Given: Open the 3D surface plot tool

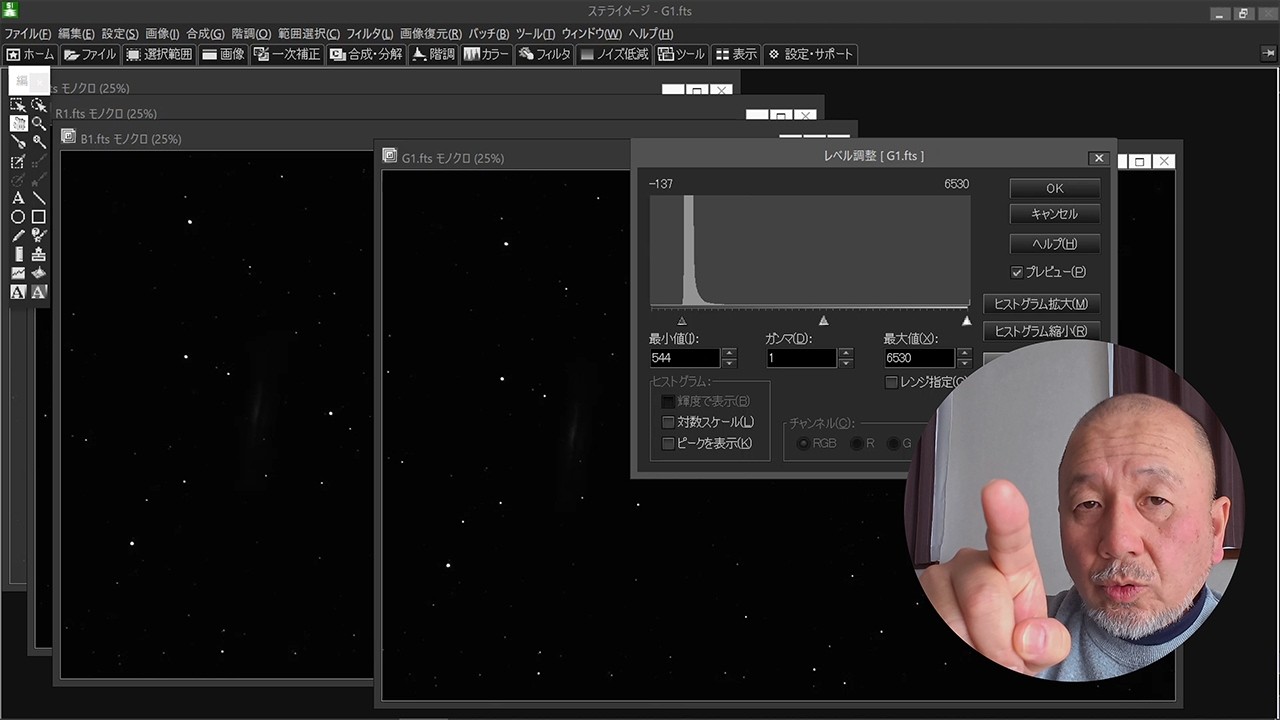Looking at the screenshot, I should tap(38, 273).
